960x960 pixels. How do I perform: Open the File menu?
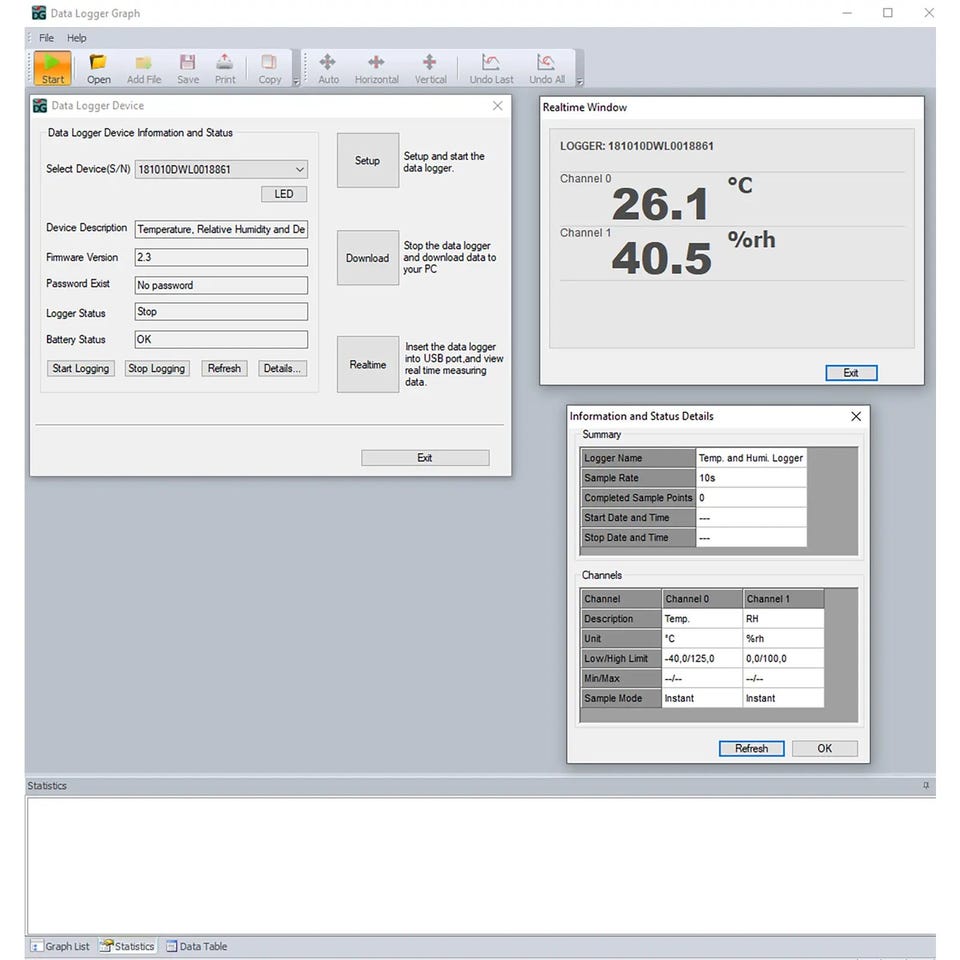(47, 38)
